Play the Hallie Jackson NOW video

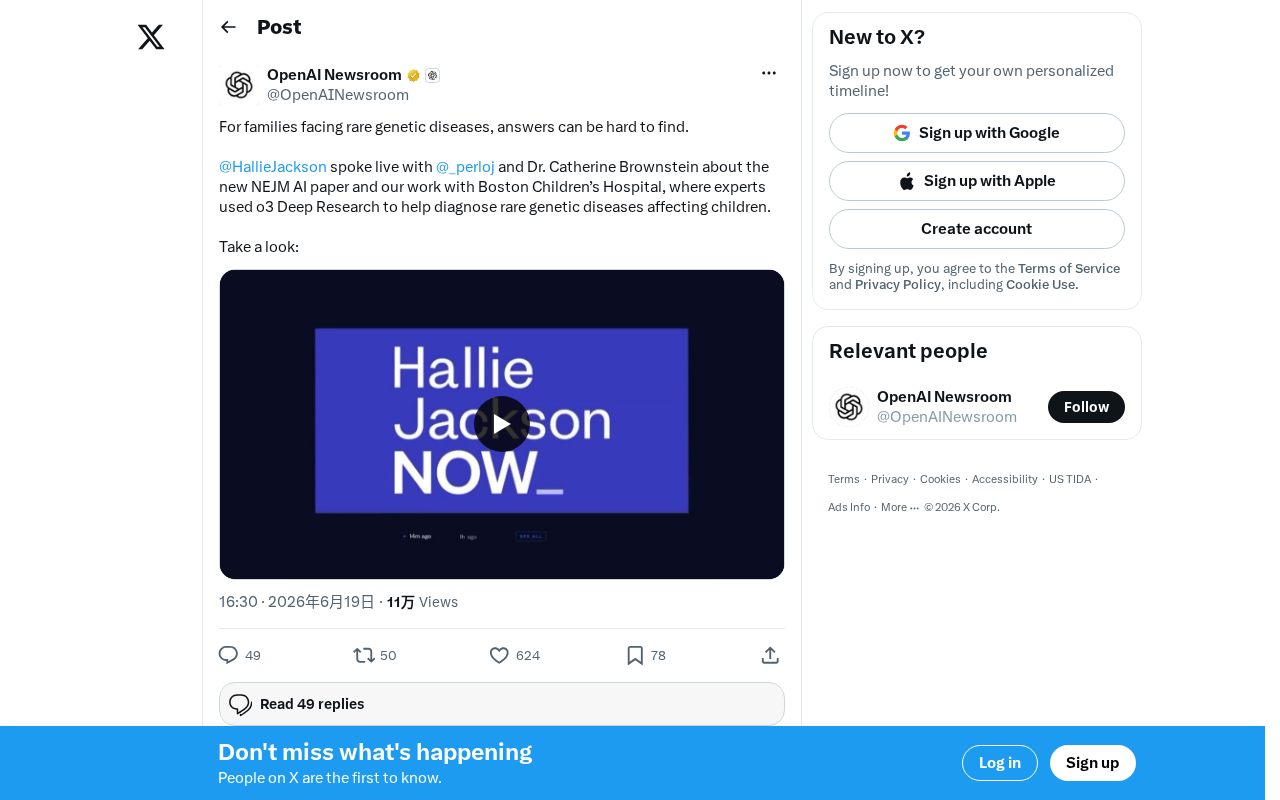point(502,424)
